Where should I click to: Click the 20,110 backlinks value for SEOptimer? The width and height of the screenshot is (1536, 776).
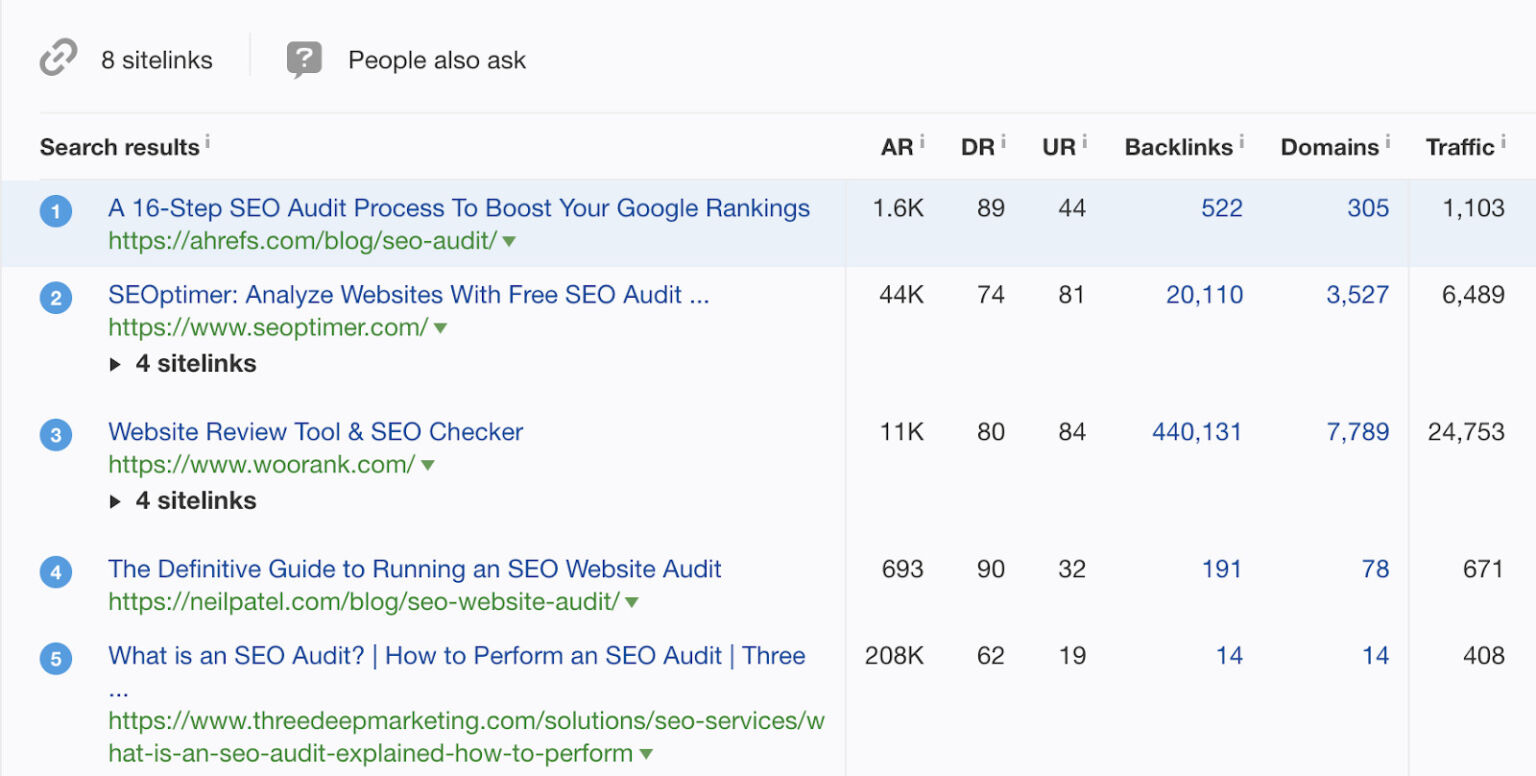click(x=1204, y=295)
